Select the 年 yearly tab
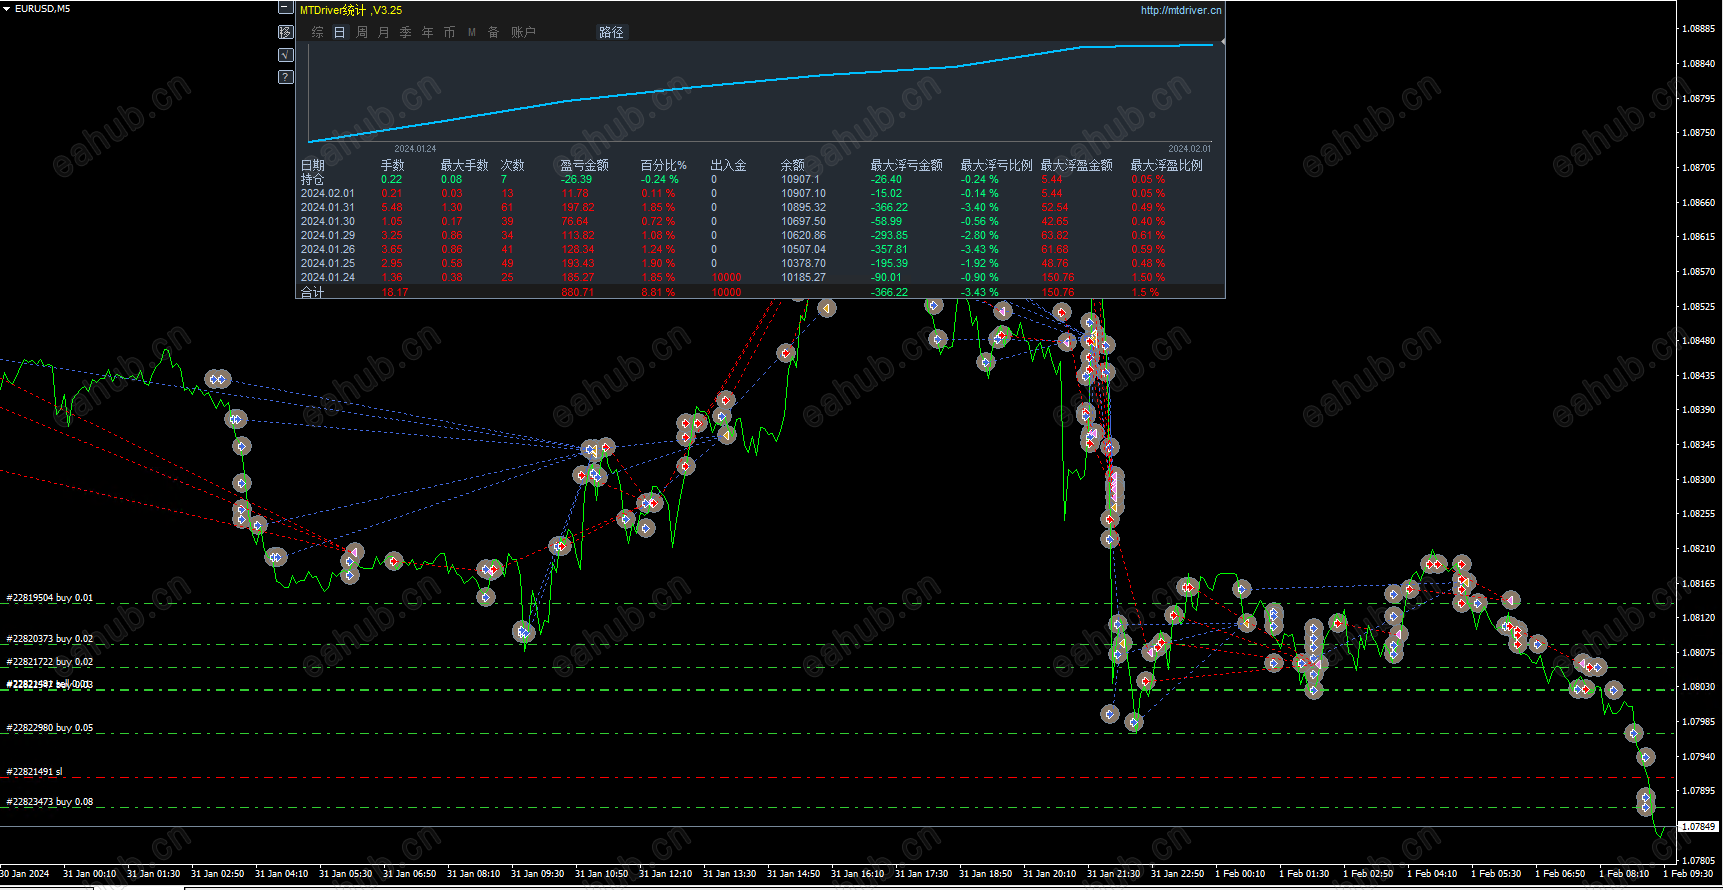Screen dimensions: 1723x890 (x=428, y=32)
